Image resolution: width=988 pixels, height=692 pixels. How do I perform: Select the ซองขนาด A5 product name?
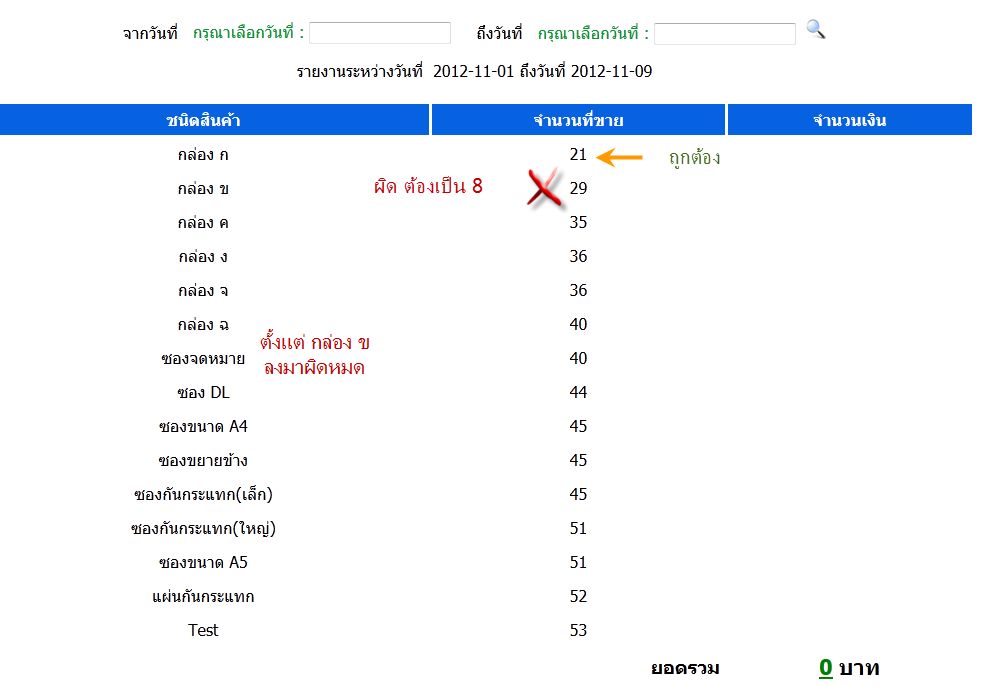[203, 563]
